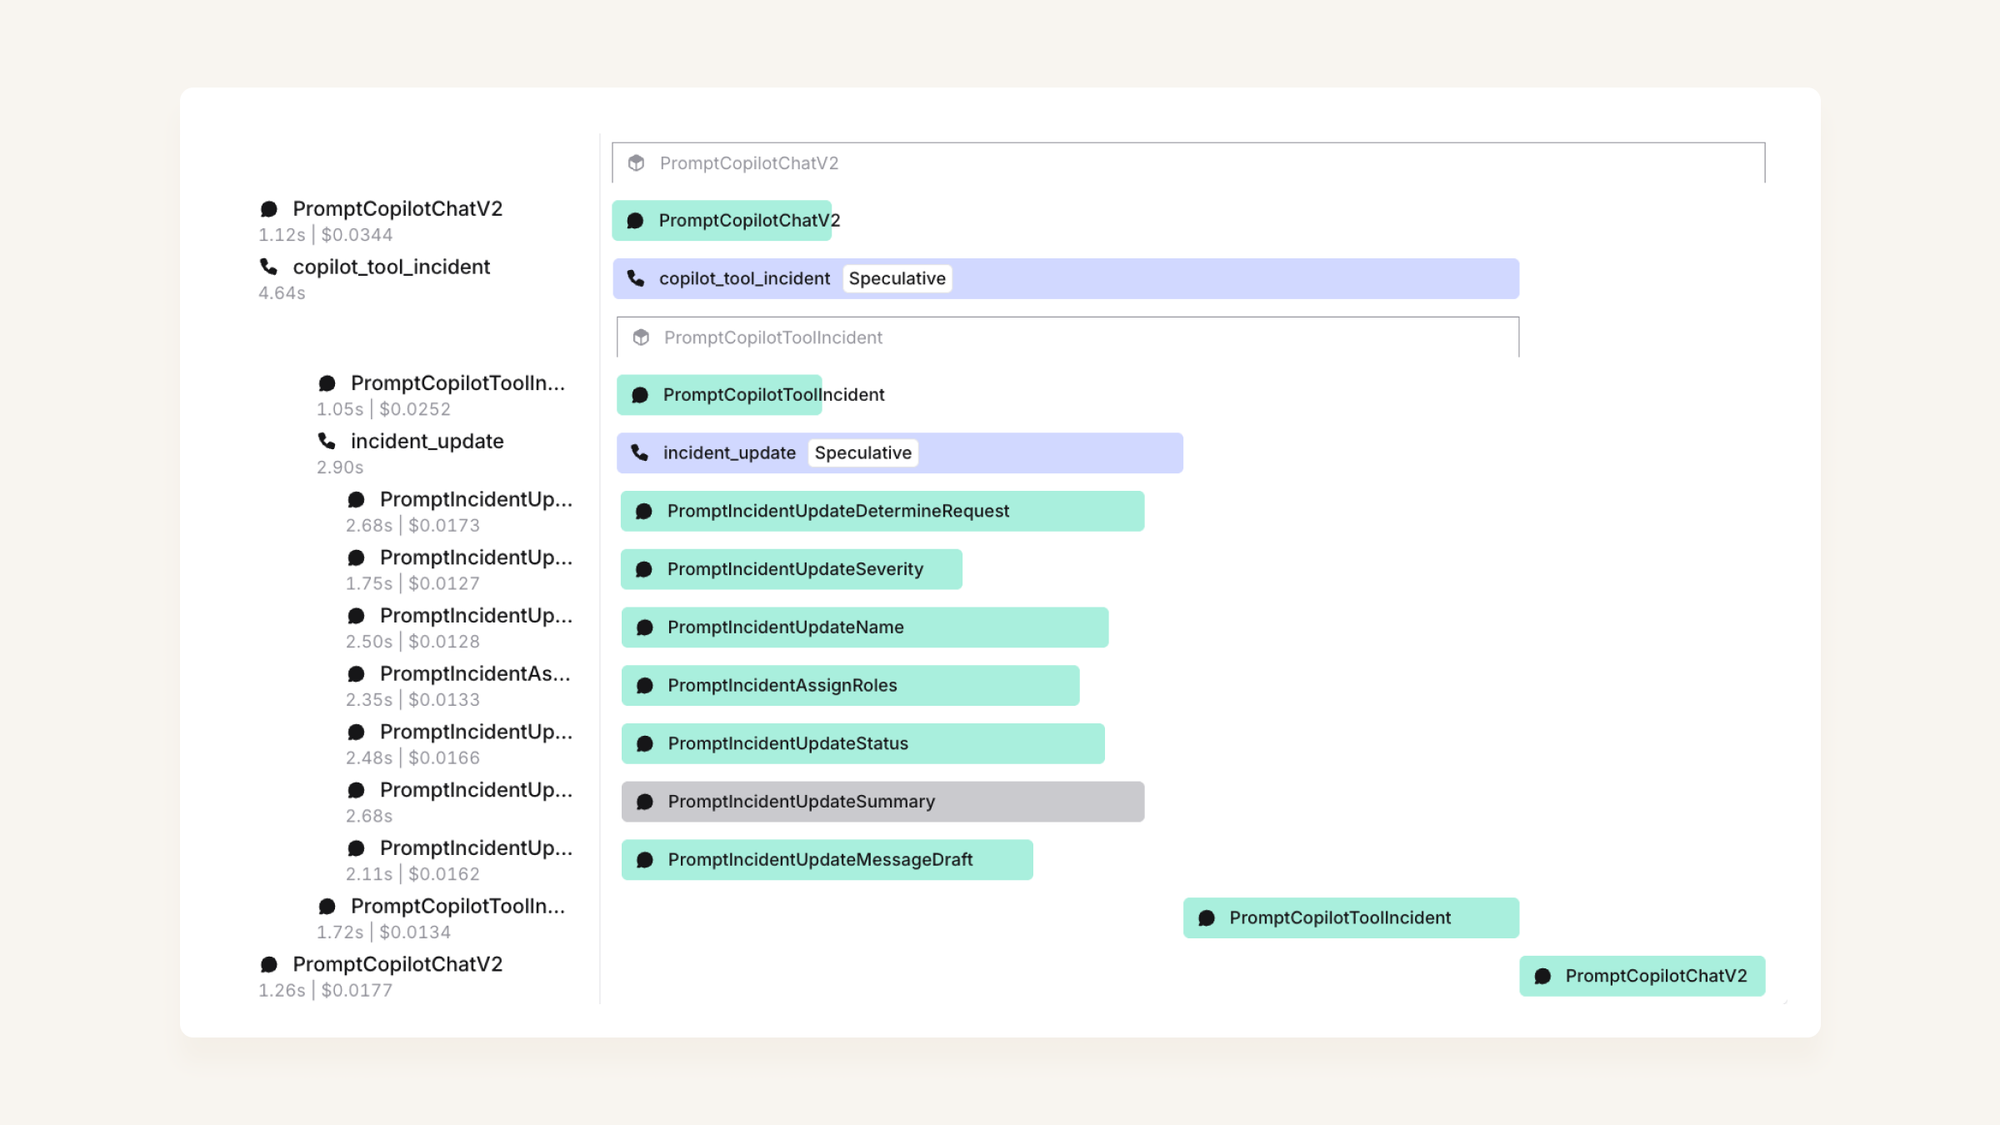Click Speculative badge on copilot_tool_incident bar

(x=897, y=279)
